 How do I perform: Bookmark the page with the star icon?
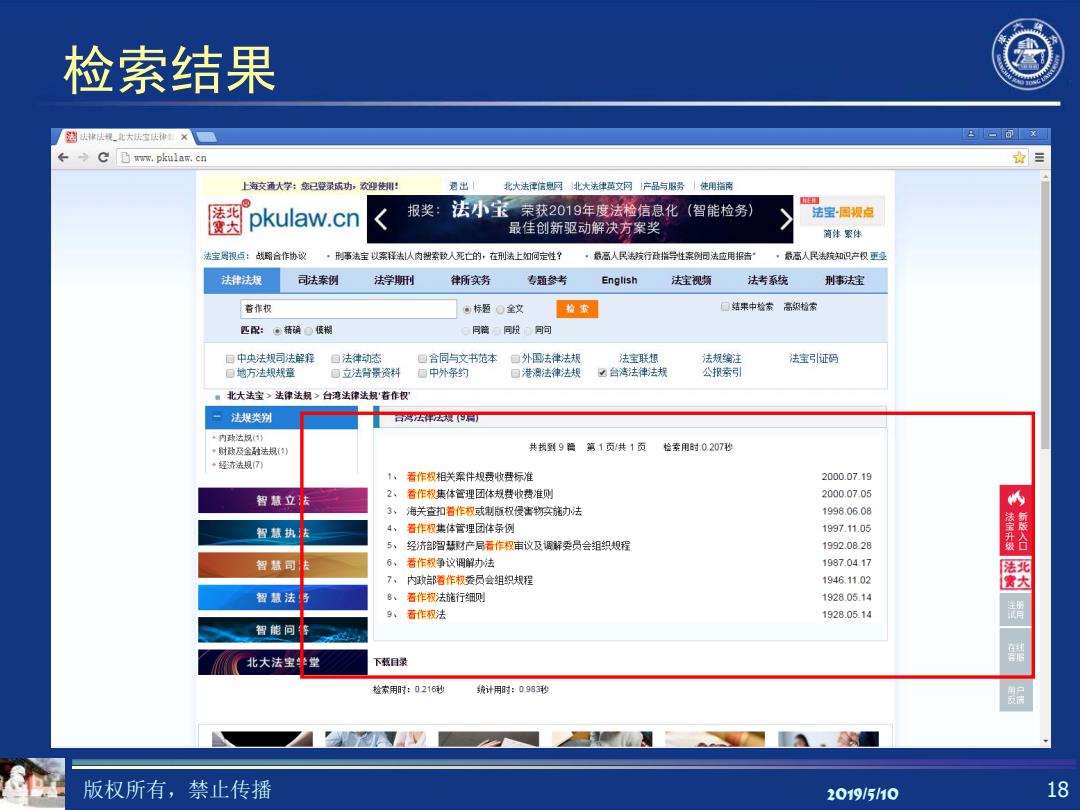(1019, 158)
